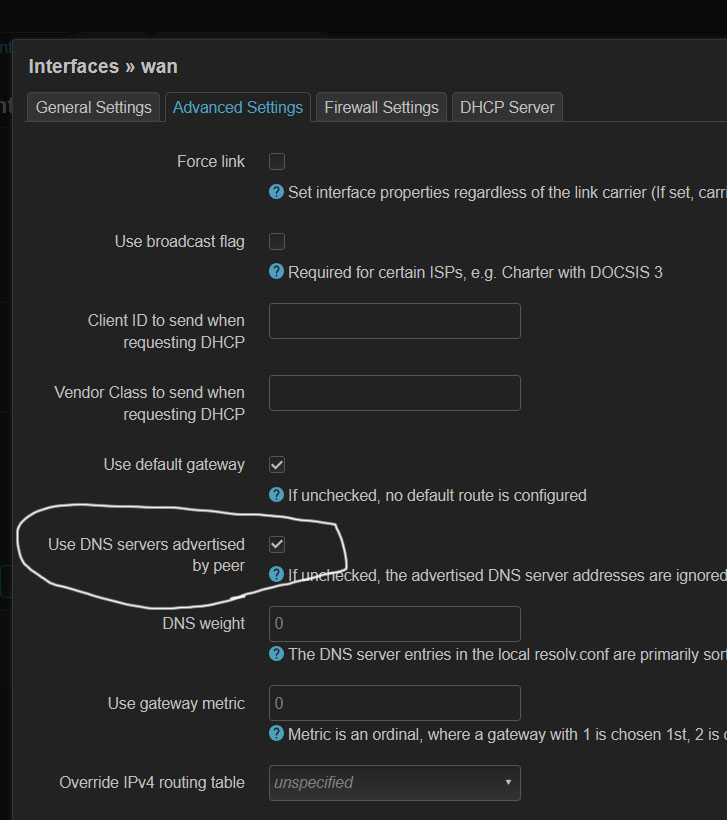
Task: Uncheck Use default gateway
Action: click(277, 465)
